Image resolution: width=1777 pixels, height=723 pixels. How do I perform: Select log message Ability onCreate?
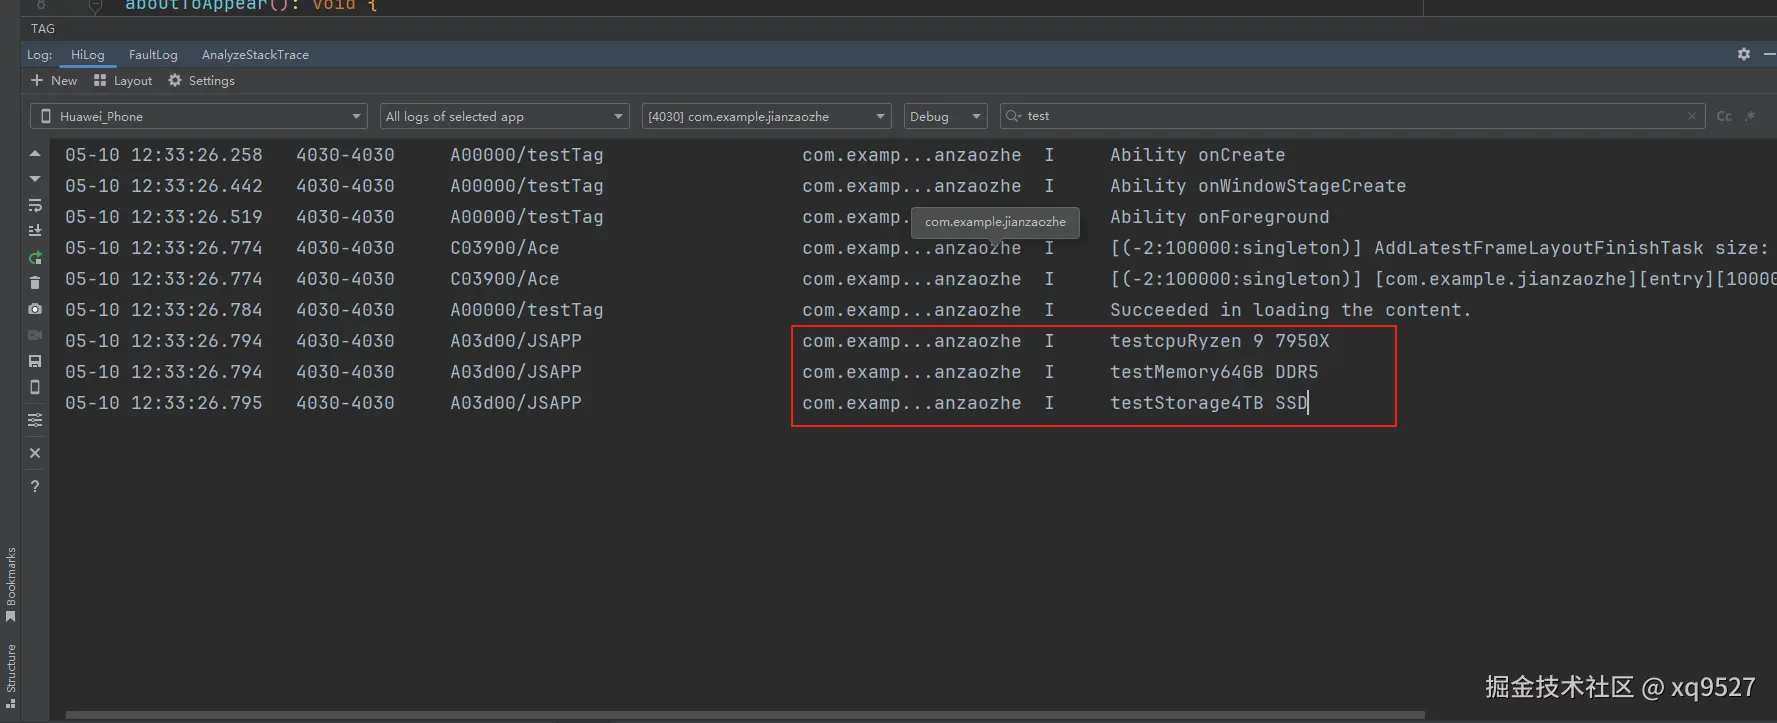1197,155
